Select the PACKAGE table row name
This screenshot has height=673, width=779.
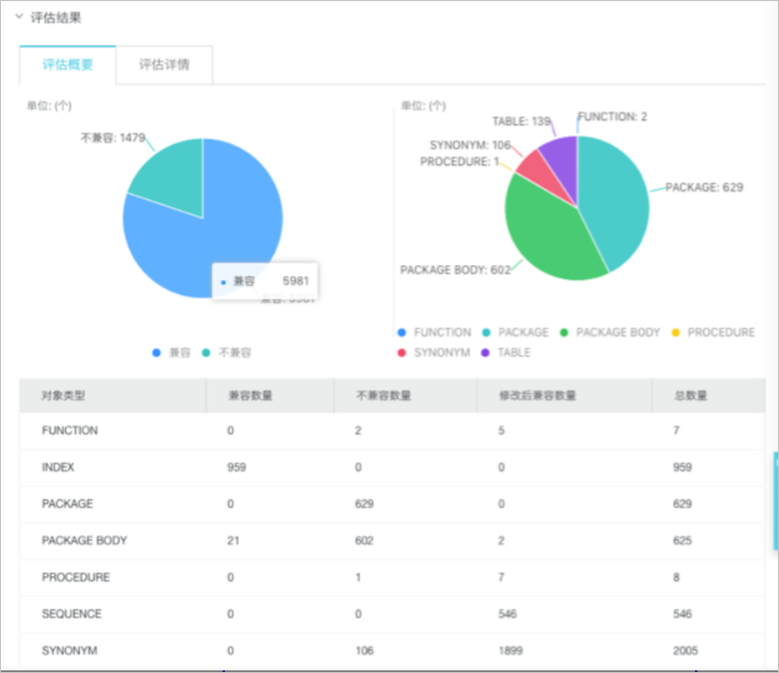click(67, 504)
